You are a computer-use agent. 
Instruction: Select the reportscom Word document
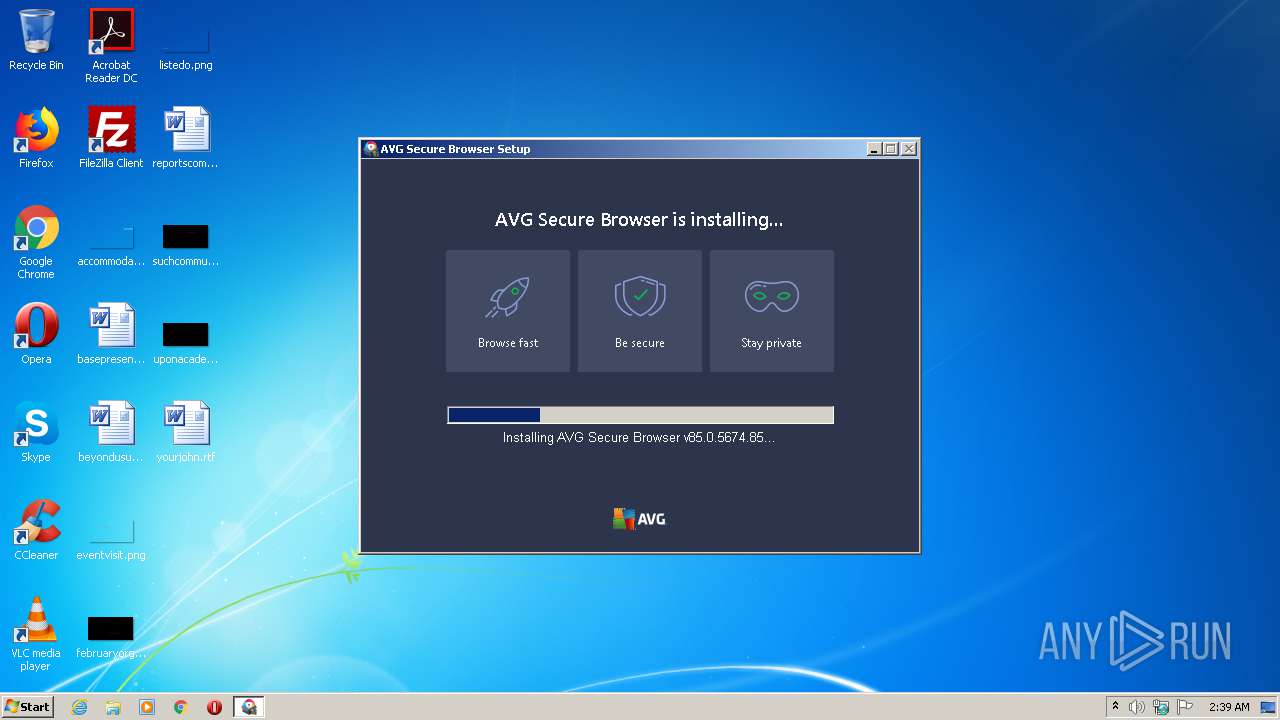[x=186, y=138]
